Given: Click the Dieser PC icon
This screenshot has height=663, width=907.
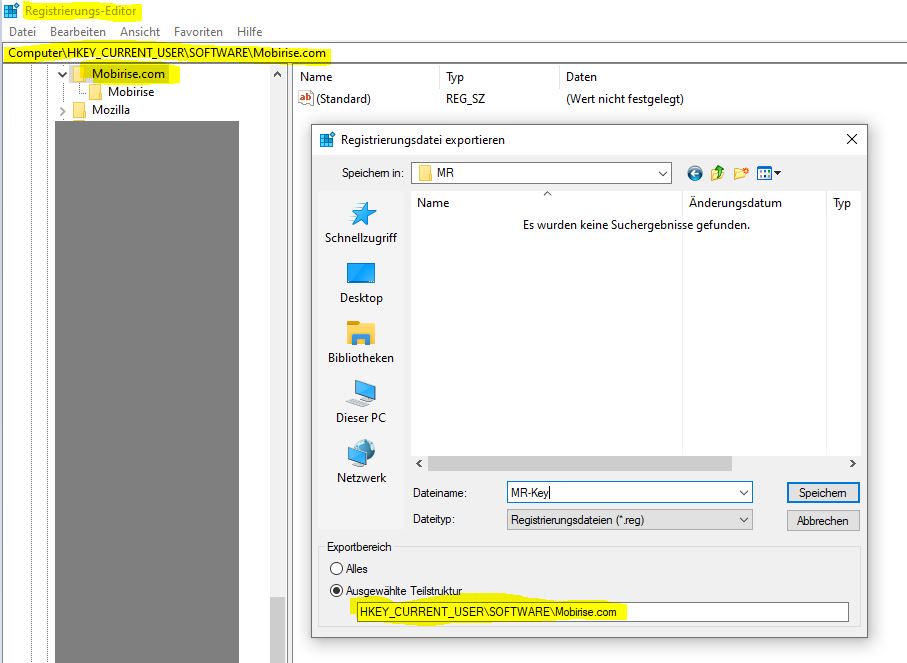Looking at the screenshot, I should (x=361, y=393).
